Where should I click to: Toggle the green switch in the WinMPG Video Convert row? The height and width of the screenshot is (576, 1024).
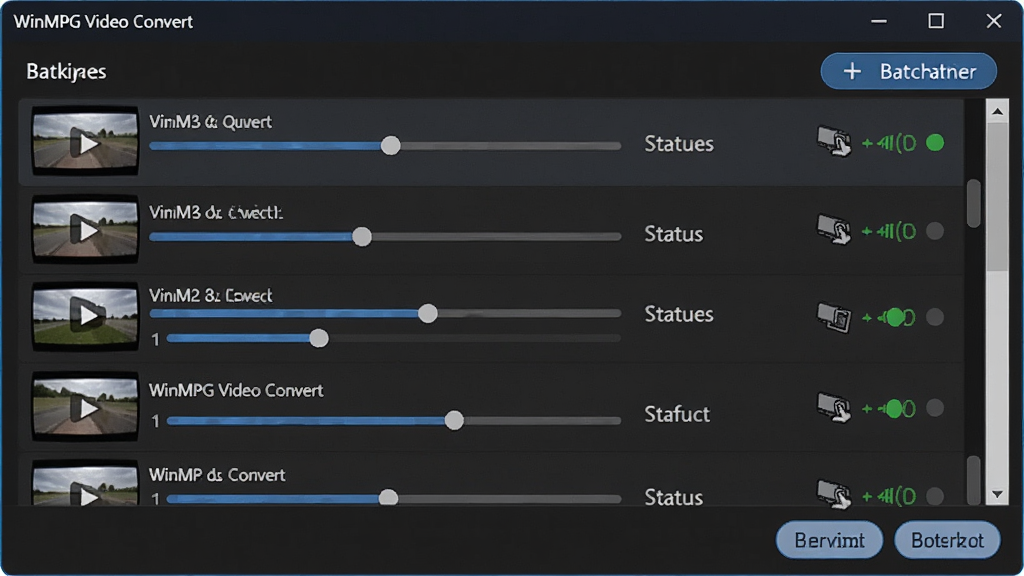[x=896, y=409]
